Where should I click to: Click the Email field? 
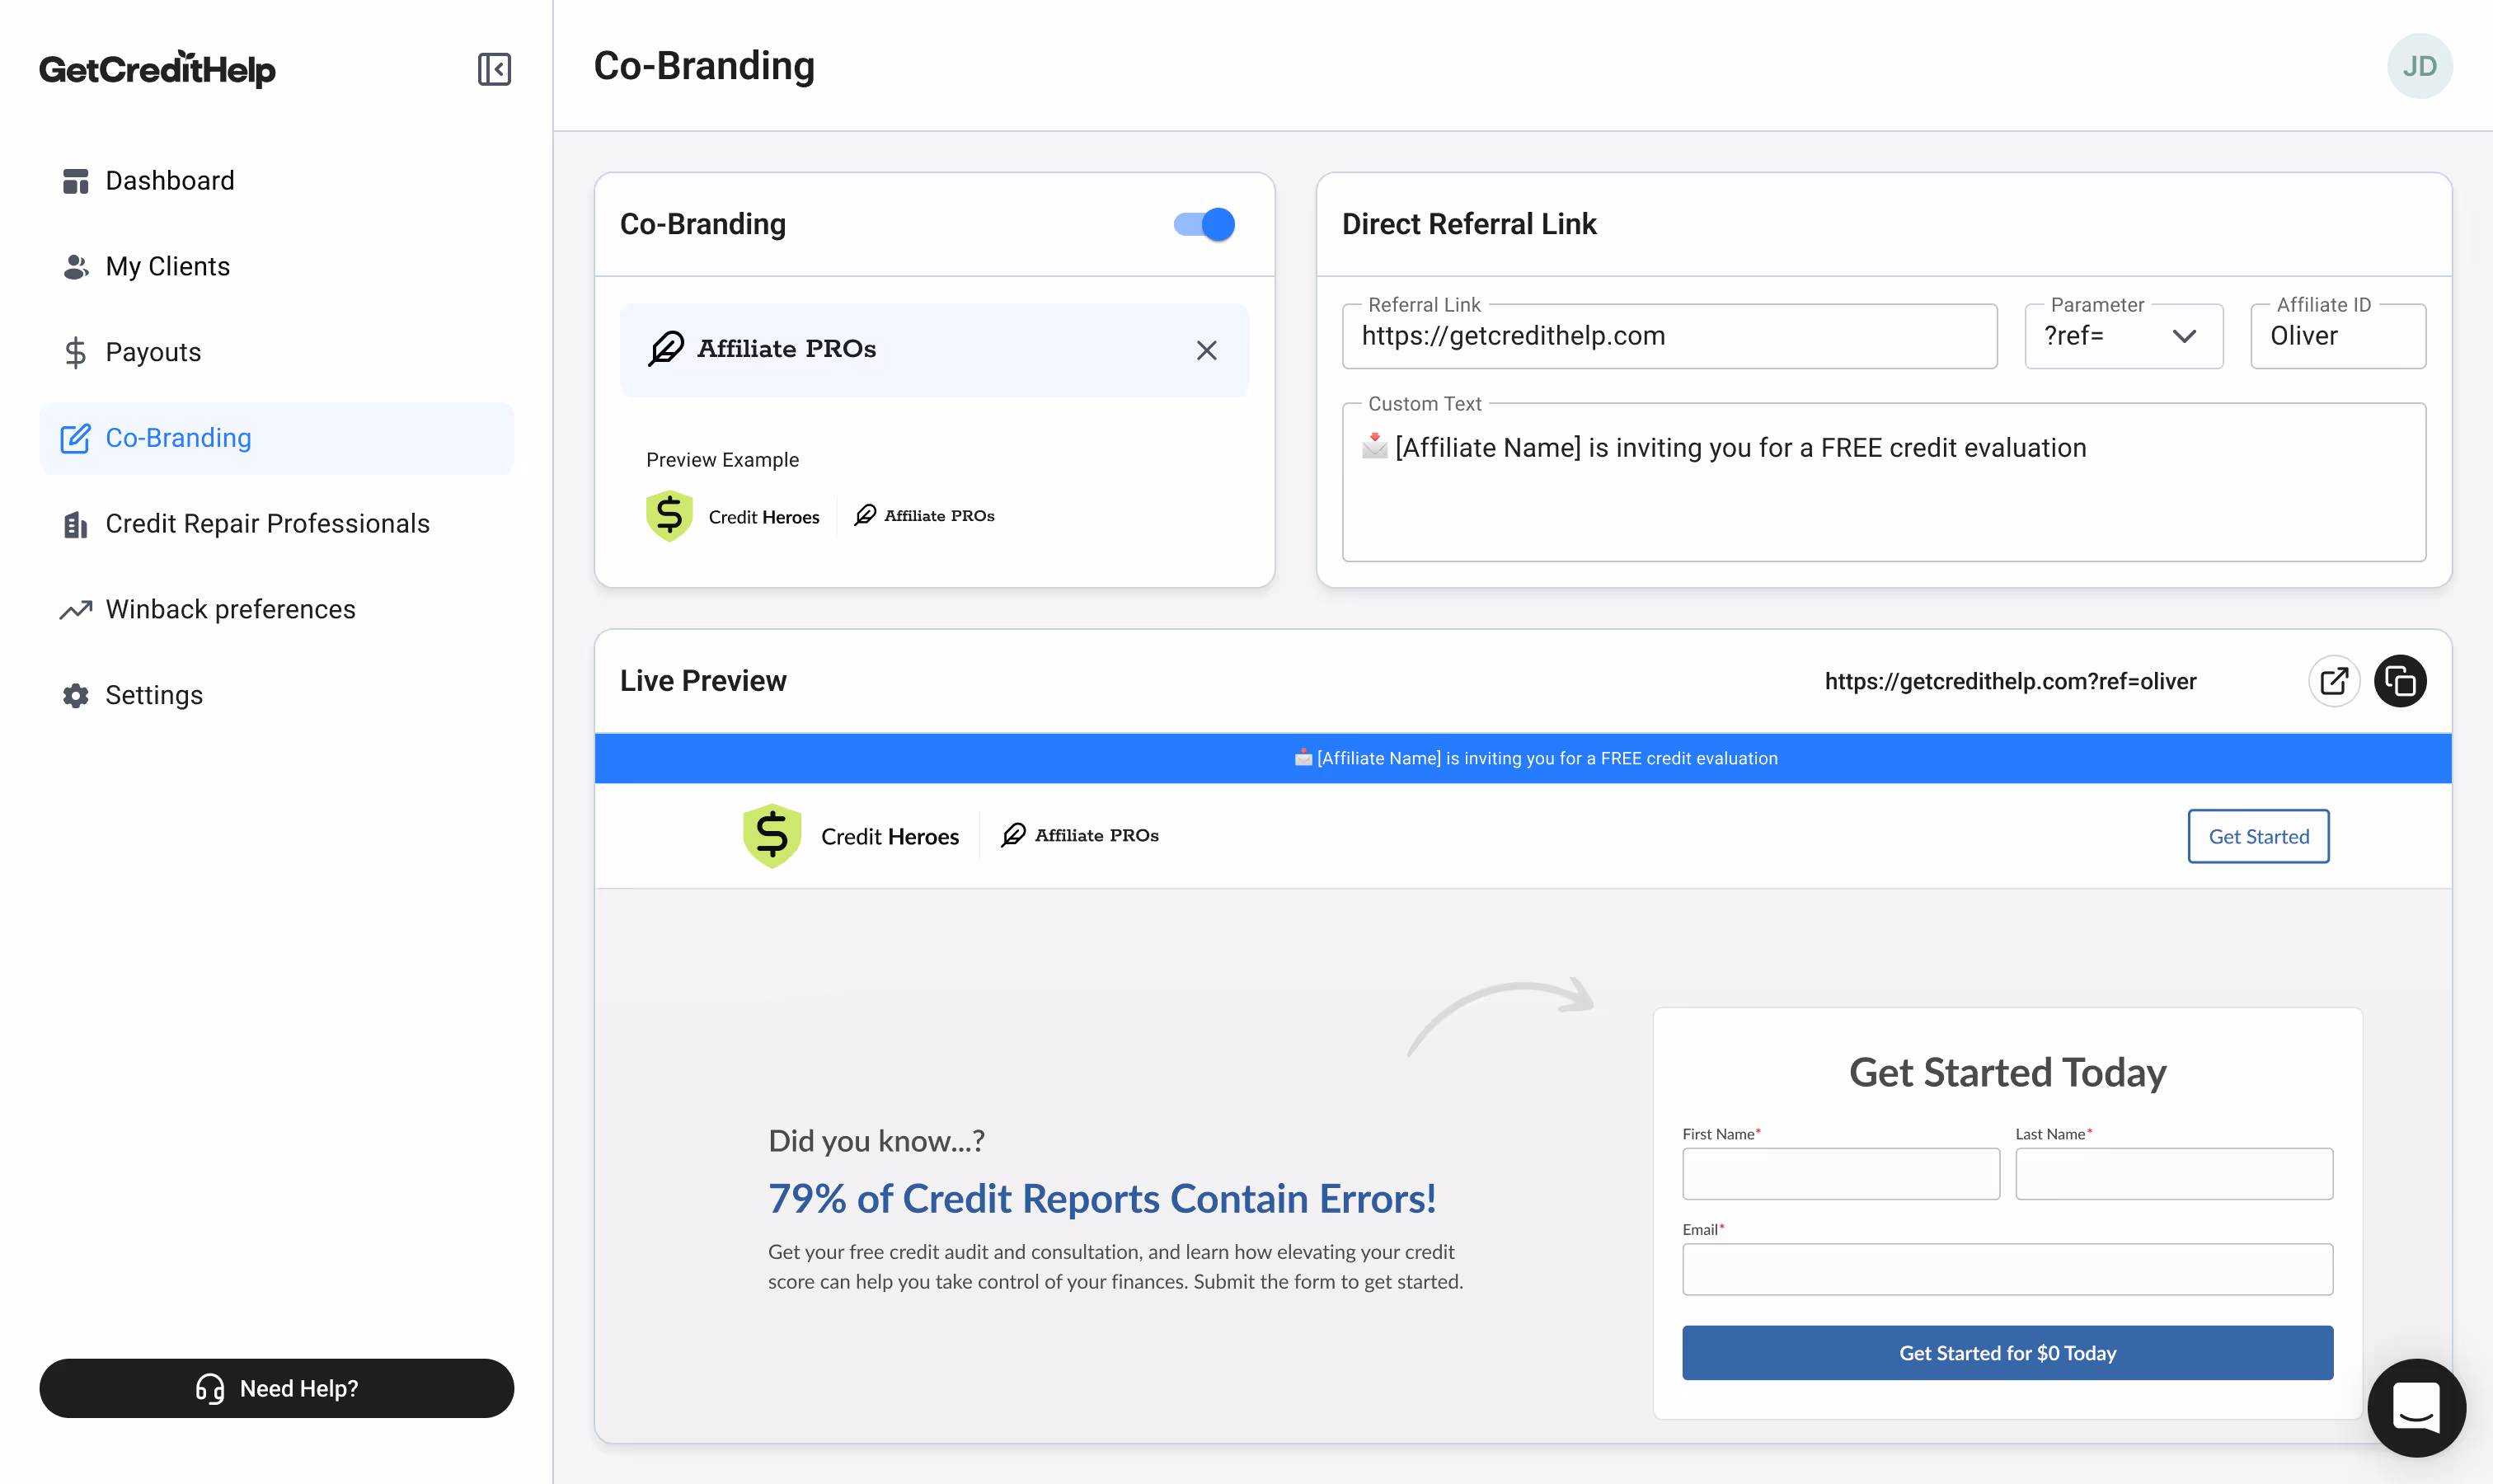click(2007, 1269)
